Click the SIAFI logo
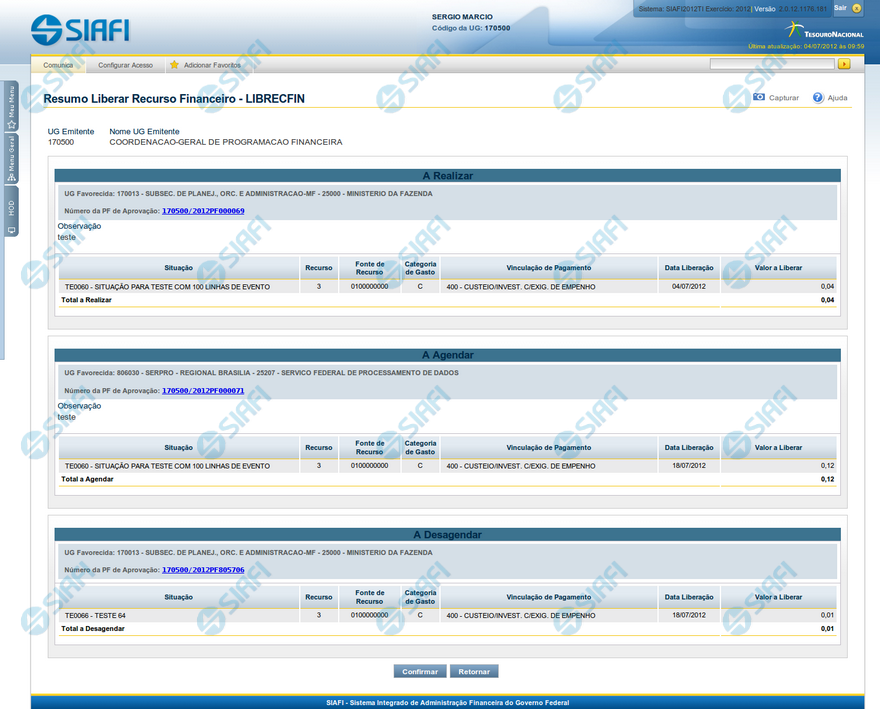 [80, 29]
